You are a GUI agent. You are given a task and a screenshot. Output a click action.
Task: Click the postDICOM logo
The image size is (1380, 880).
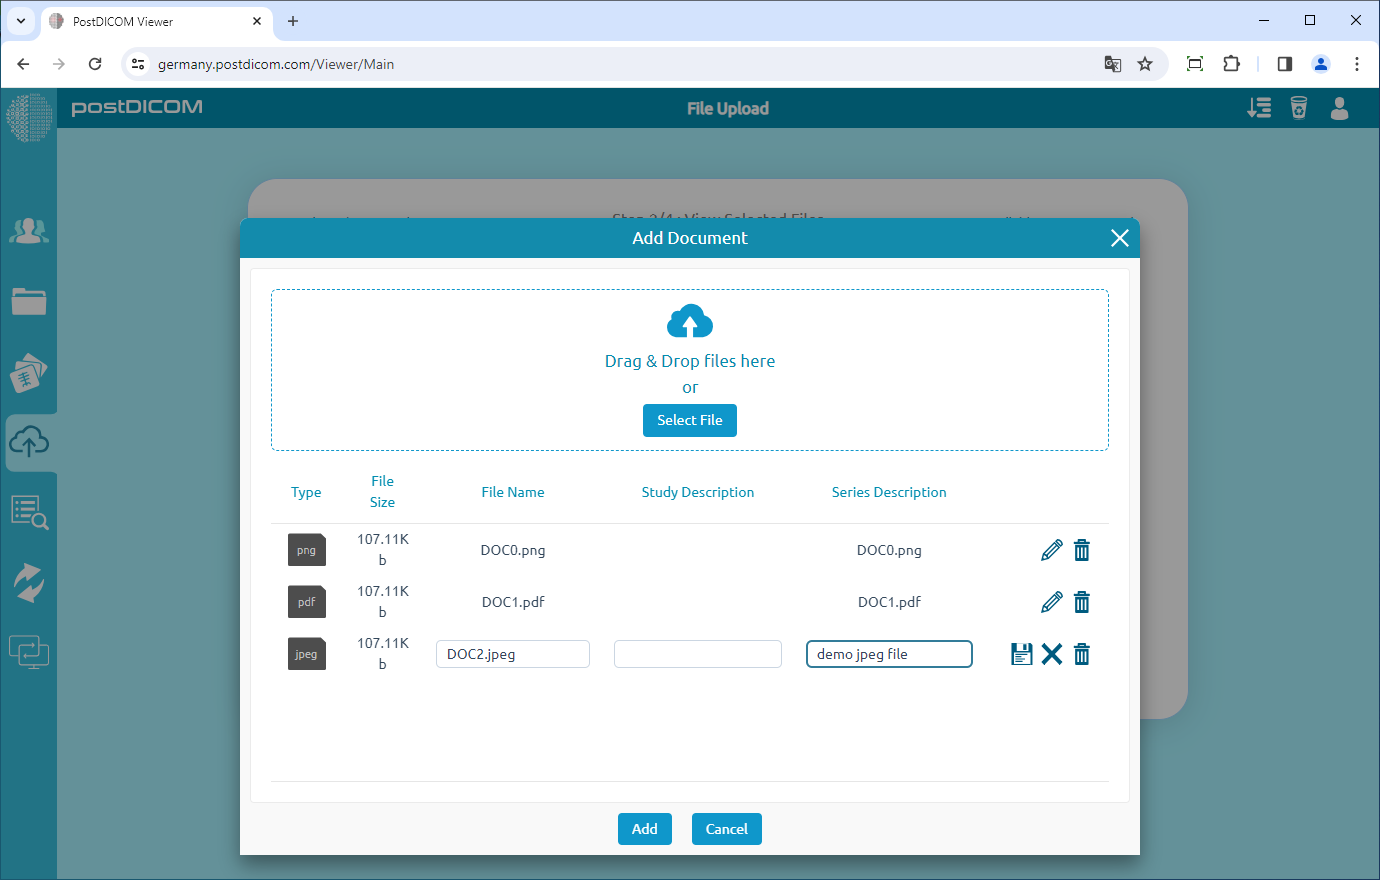(x=137, y=108)
